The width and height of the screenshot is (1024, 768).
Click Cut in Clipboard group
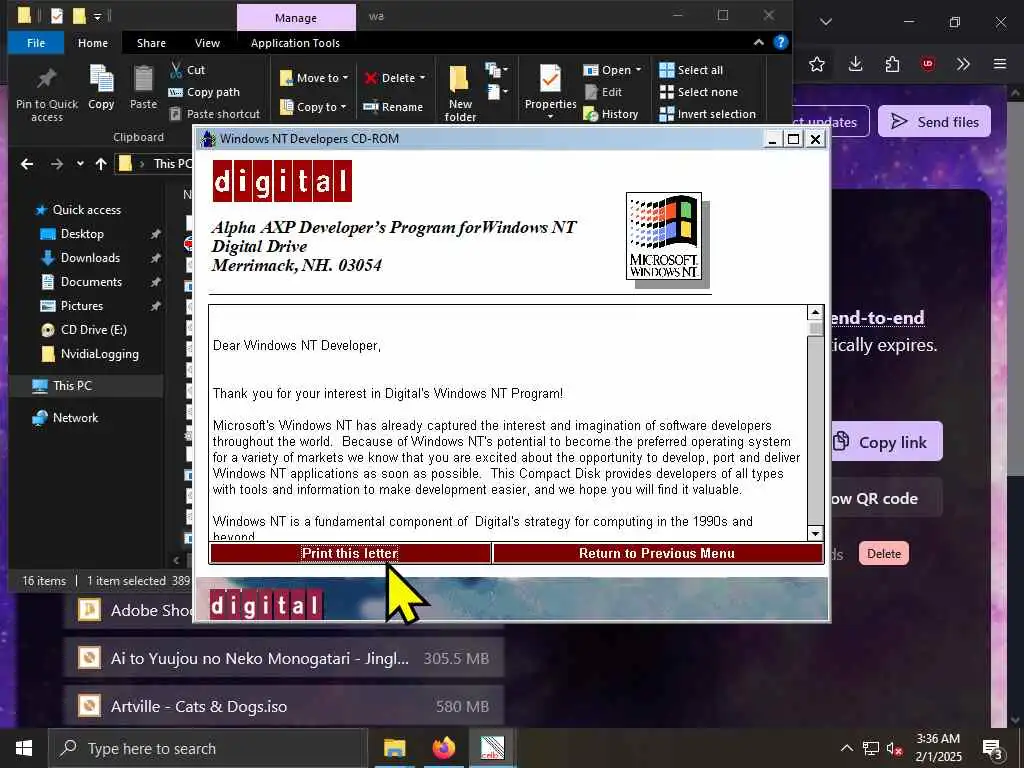[x=187, y=70]
